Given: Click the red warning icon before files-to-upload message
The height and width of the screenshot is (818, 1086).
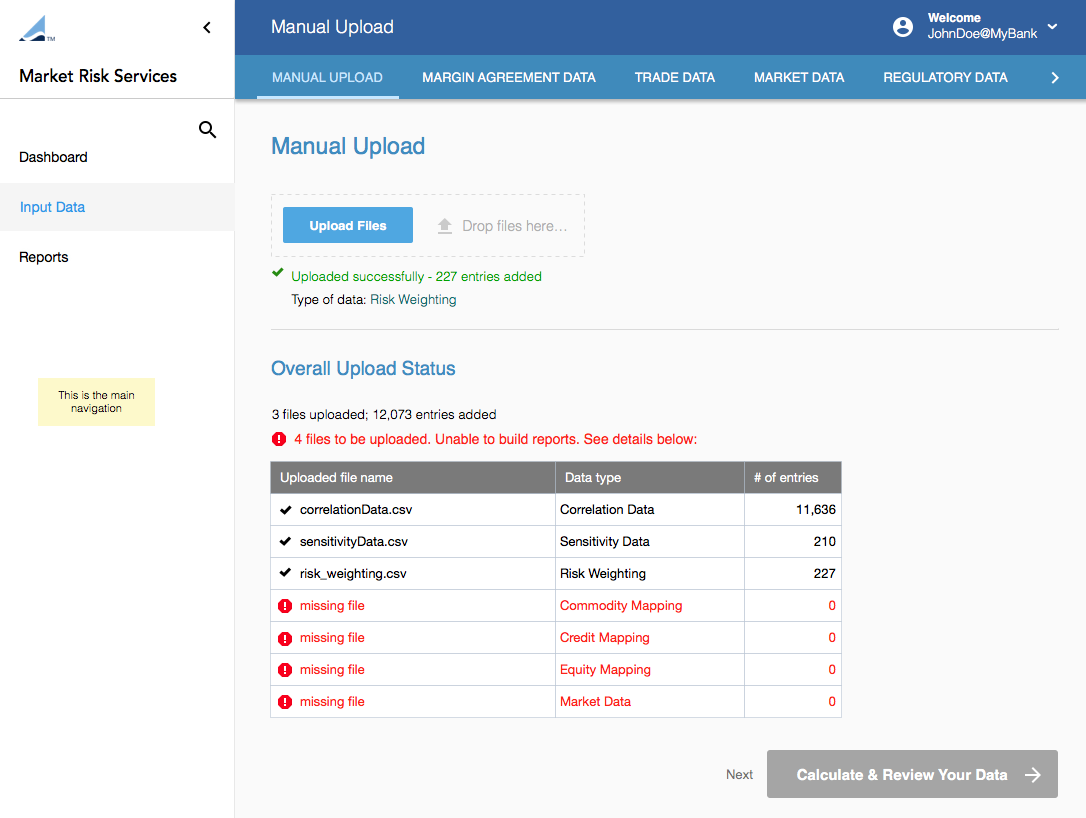Looking at the screenshot, I should tap(279, 439).
